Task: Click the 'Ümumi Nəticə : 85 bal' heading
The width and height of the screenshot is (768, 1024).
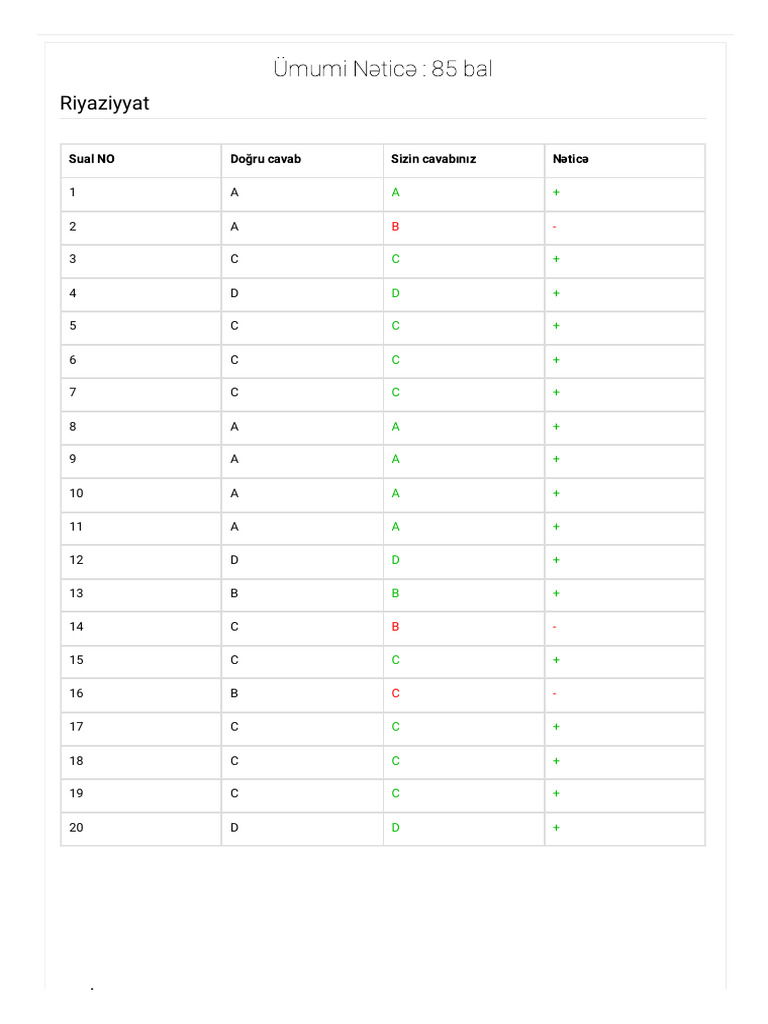Action: (383, 69)
